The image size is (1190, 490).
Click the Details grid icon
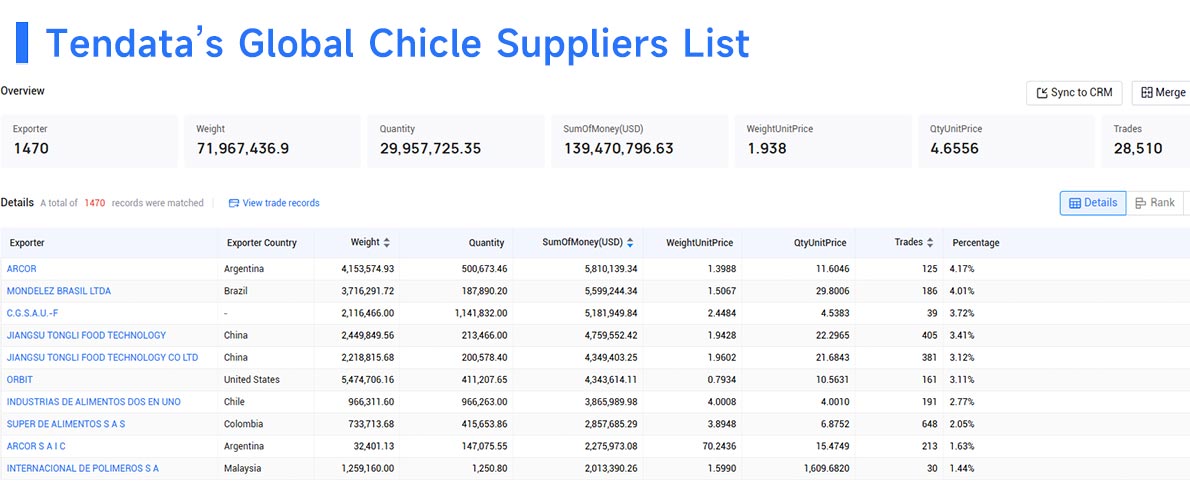coord(1075,203)
